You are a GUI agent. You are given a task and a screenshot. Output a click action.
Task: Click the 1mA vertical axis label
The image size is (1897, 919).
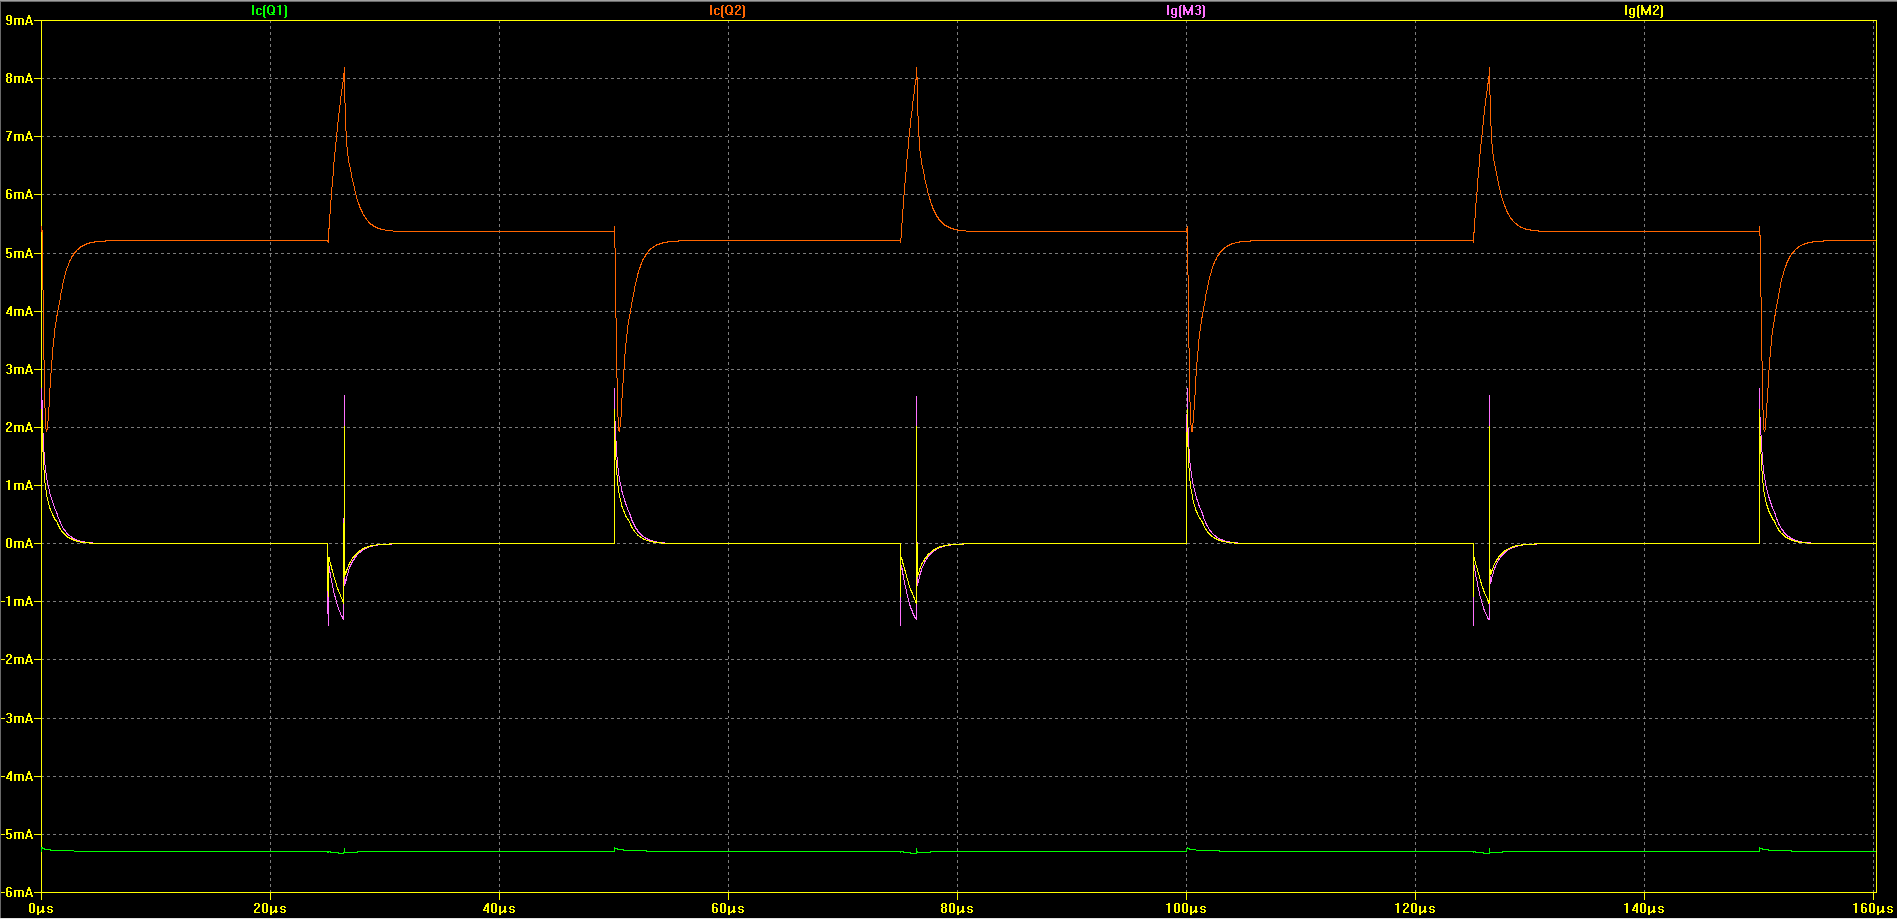[19, 485]
